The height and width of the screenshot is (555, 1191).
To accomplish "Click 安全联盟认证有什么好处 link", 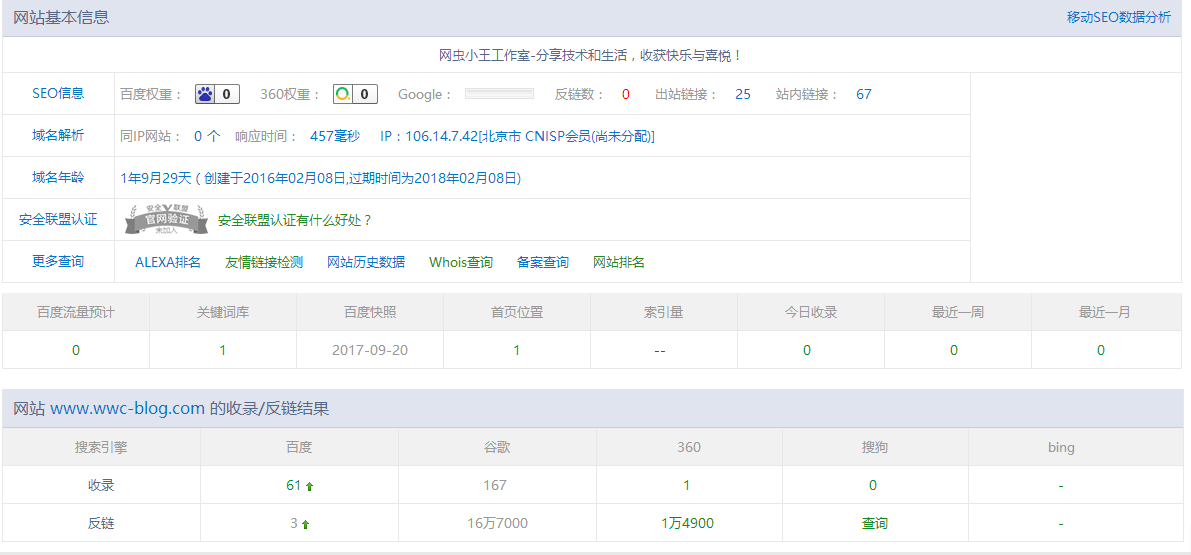I will pyautogui.click(x=295, y=220).
